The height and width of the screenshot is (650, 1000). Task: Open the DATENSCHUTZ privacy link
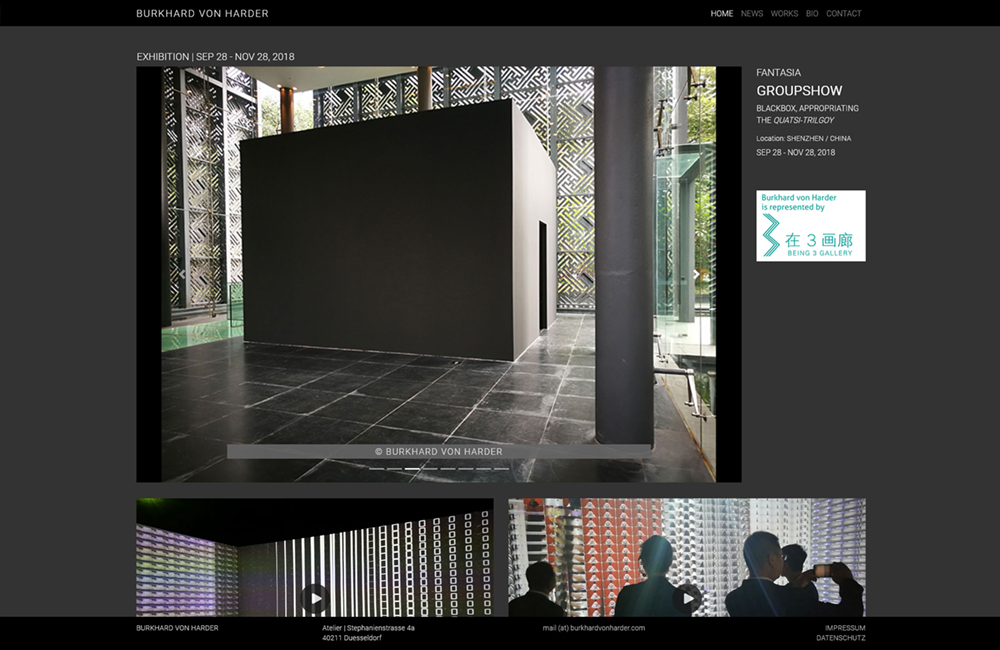coord(840,638)
